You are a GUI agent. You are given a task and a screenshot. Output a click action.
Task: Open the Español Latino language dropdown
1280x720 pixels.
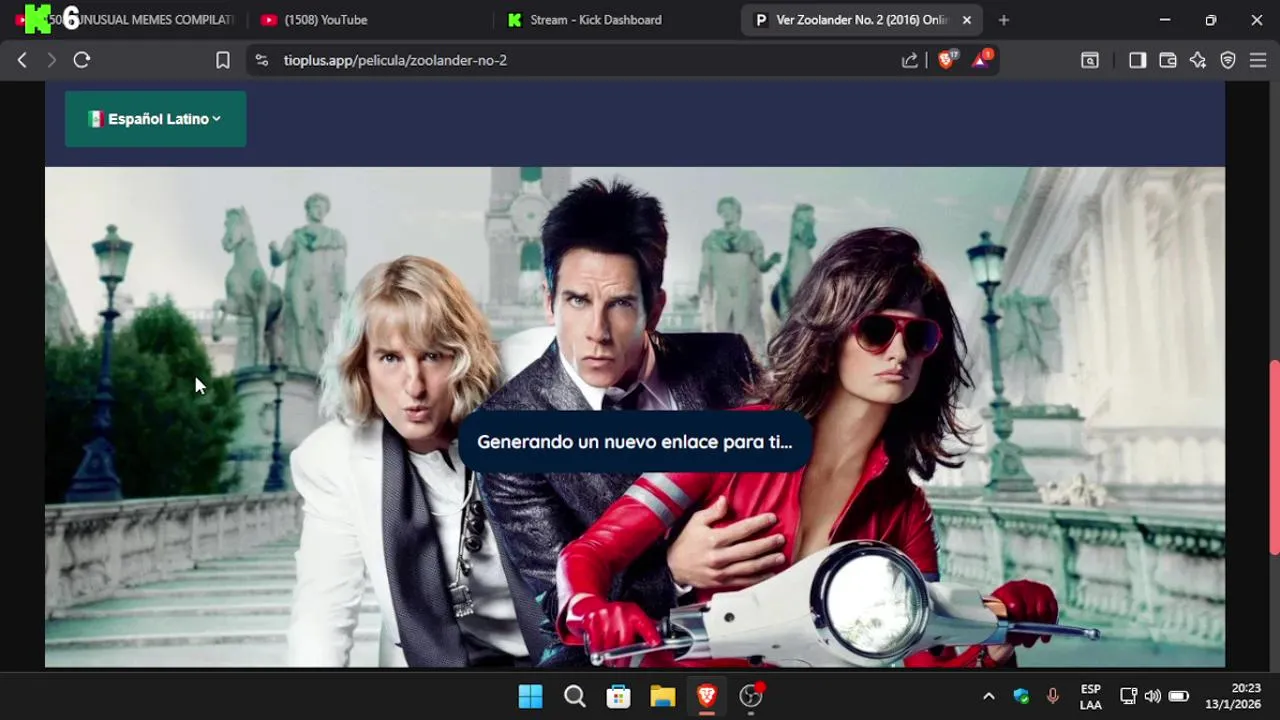[155, 119]
